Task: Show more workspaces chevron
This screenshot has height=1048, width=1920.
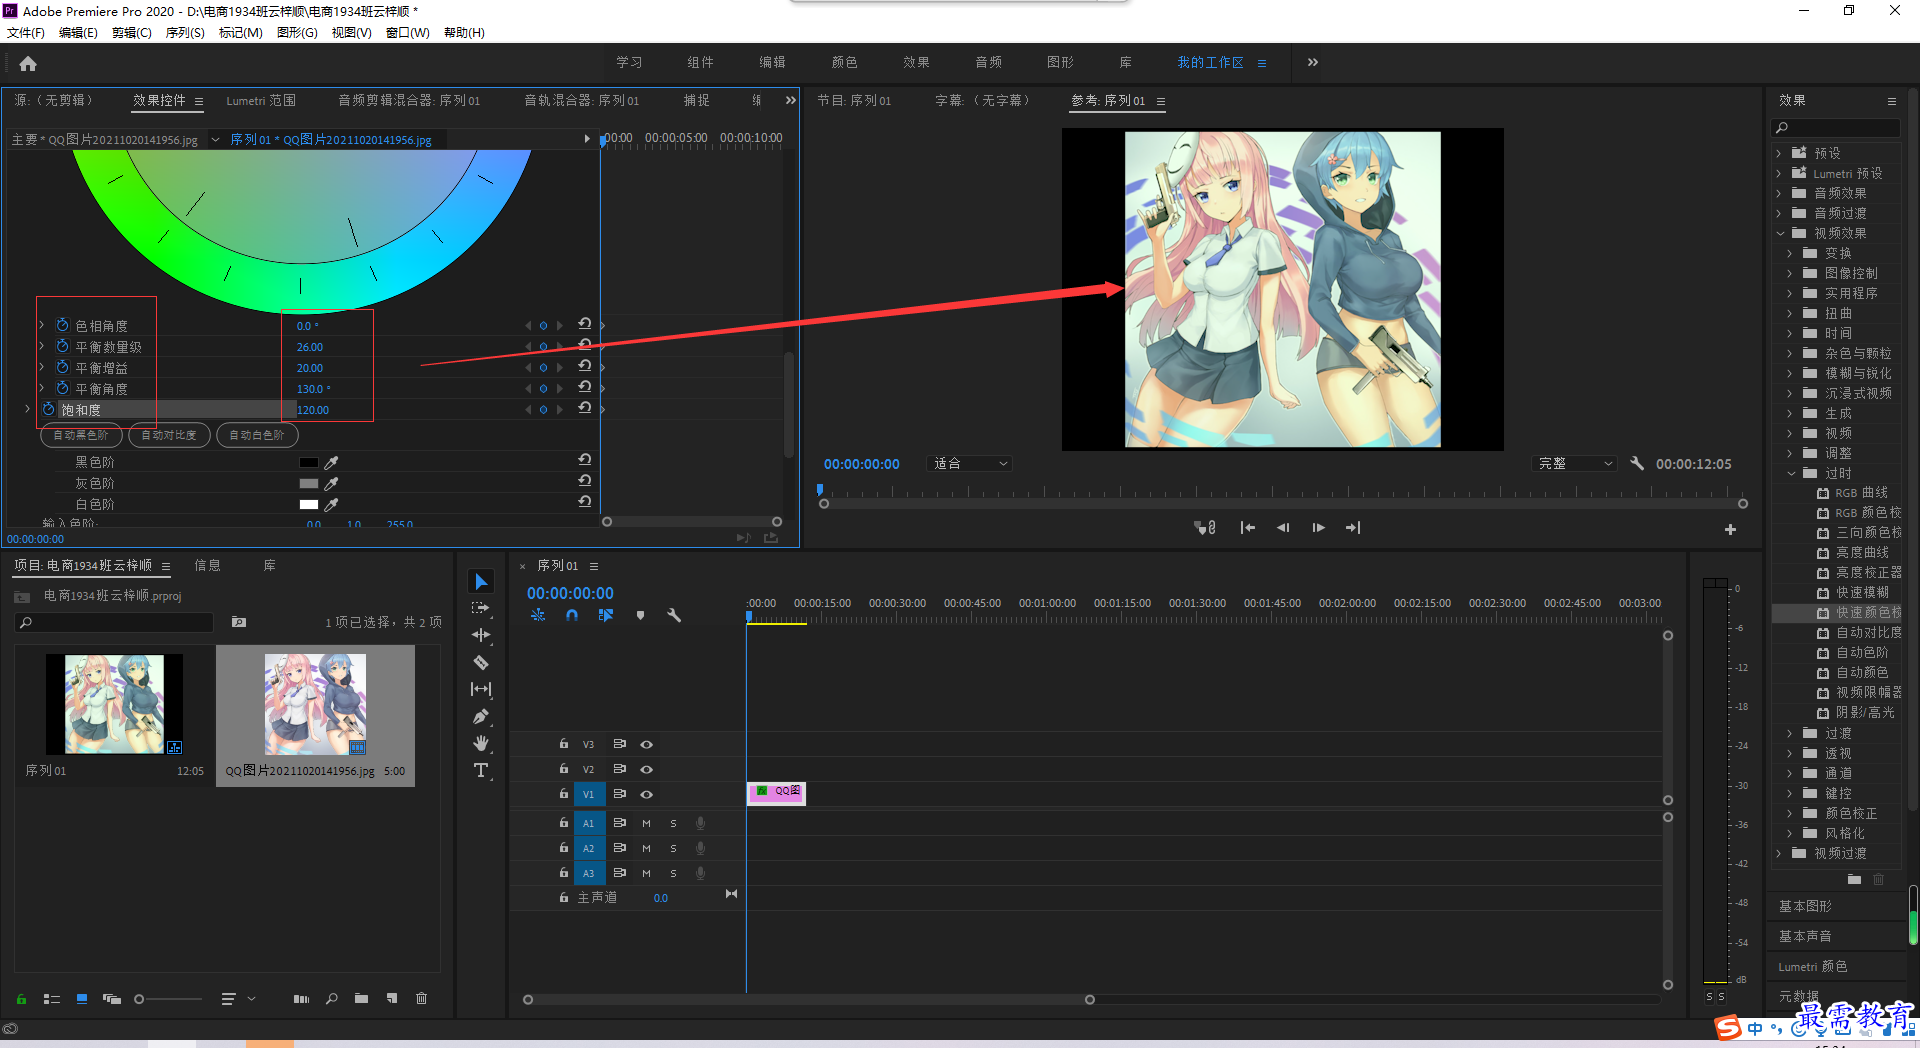Action: (x=1313, y=62)
